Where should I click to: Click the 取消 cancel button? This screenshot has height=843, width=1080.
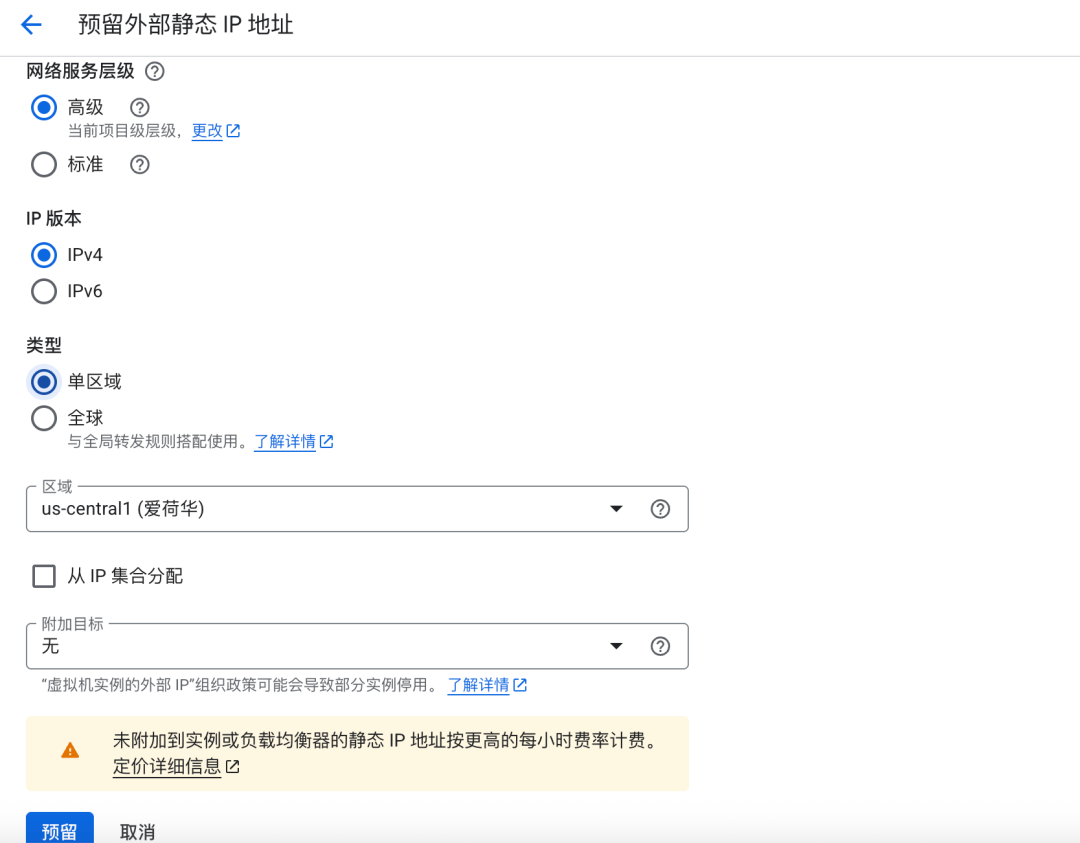coord(137,831)
